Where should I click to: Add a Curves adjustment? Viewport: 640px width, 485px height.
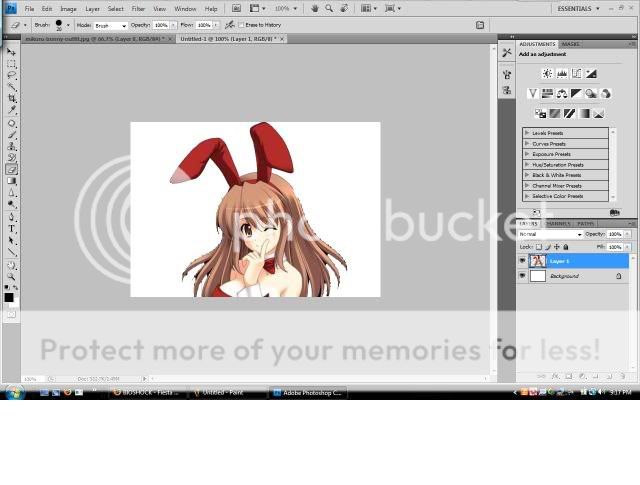tap(576, 73)
